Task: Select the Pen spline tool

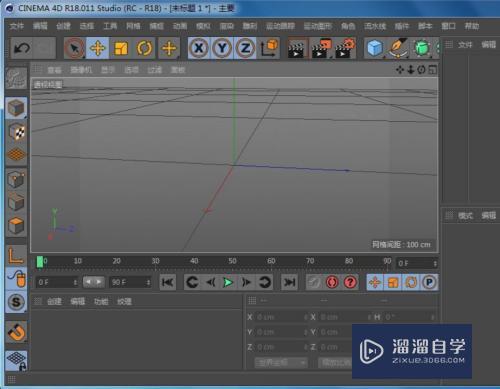Action: pyautogui.click(x=398, y=48)
